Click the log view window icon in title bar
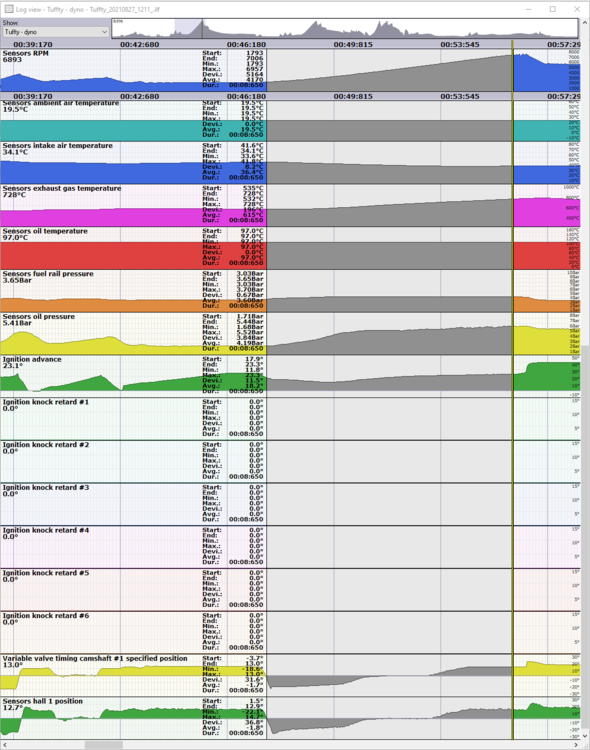Viewport: 590px width, 750px height. click(9, 9)
